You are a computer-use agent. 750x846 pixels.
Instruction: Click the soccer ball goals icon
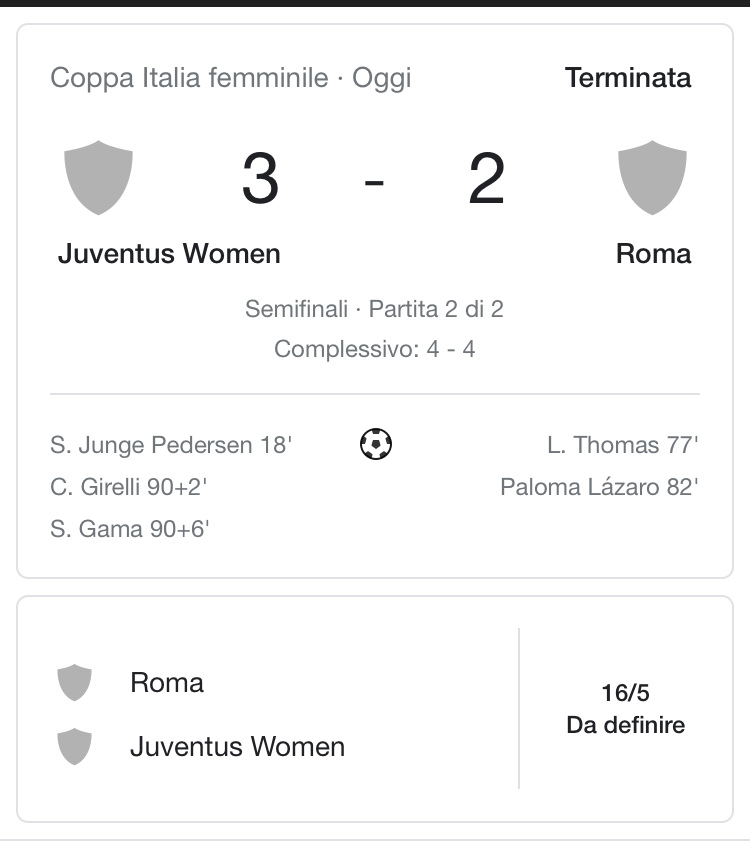(x=376, y=444)
